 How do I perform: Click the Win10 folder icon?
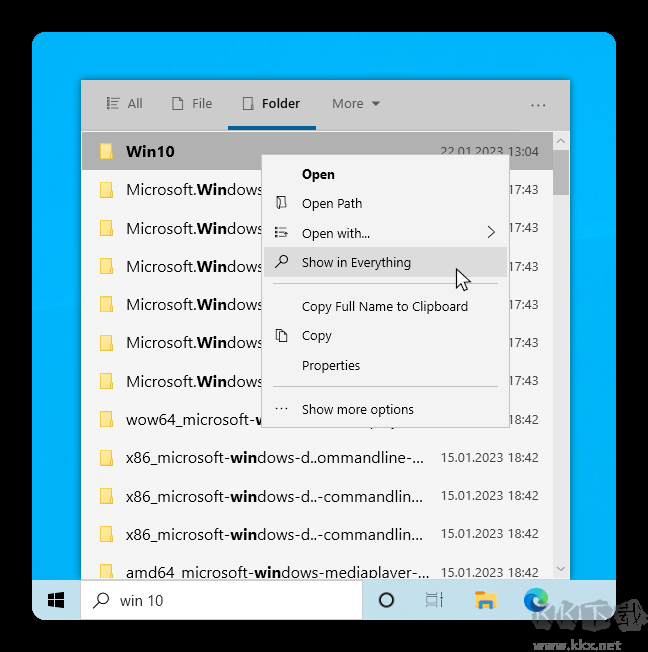coord(106,151)
